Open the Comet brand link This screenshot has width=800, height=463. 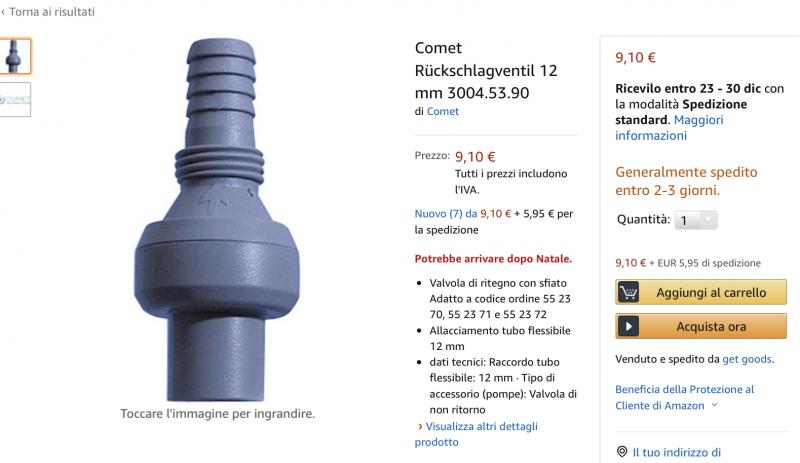pos(442,112)
